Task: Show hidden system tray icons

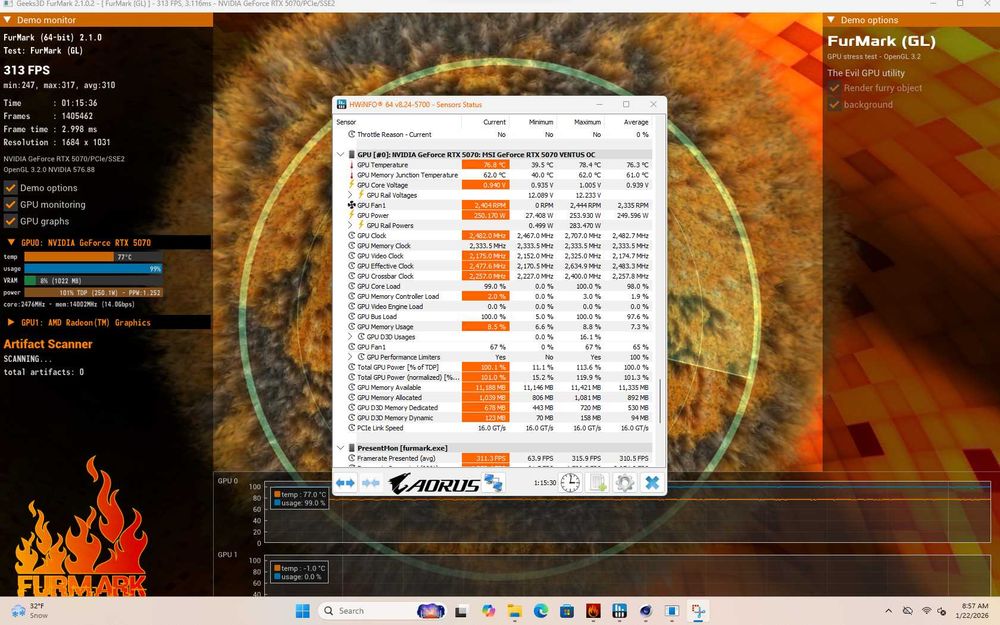Action: (888, 611)
